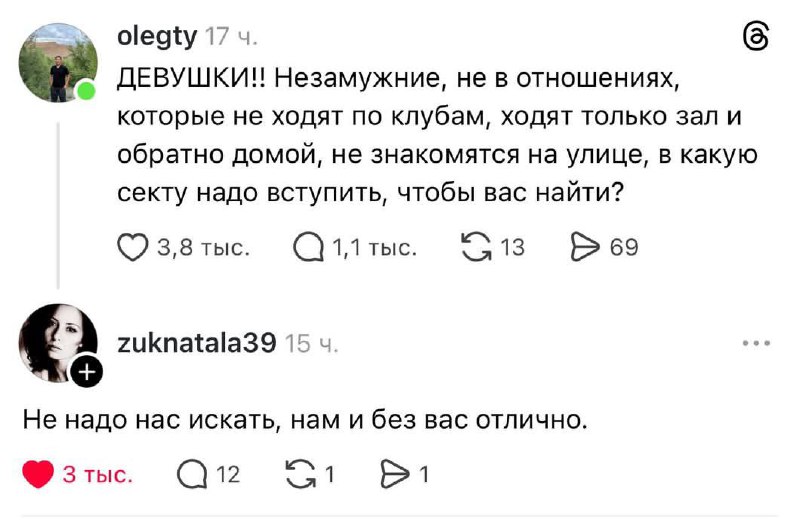The width and height of the screenshot is (800, 523).
Task: Open the three-dot menu on zuknatala39's reply
Action: tap(756, 343)
